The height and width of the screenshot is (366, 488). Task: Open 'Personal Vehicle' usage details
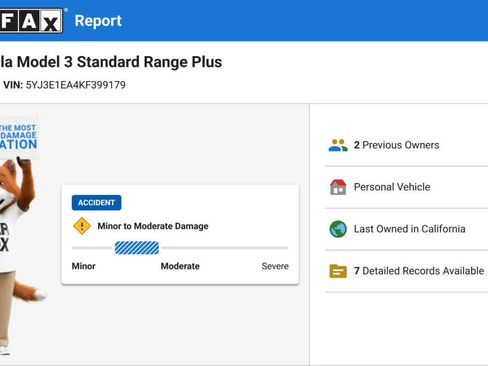[x=407, y=187]
